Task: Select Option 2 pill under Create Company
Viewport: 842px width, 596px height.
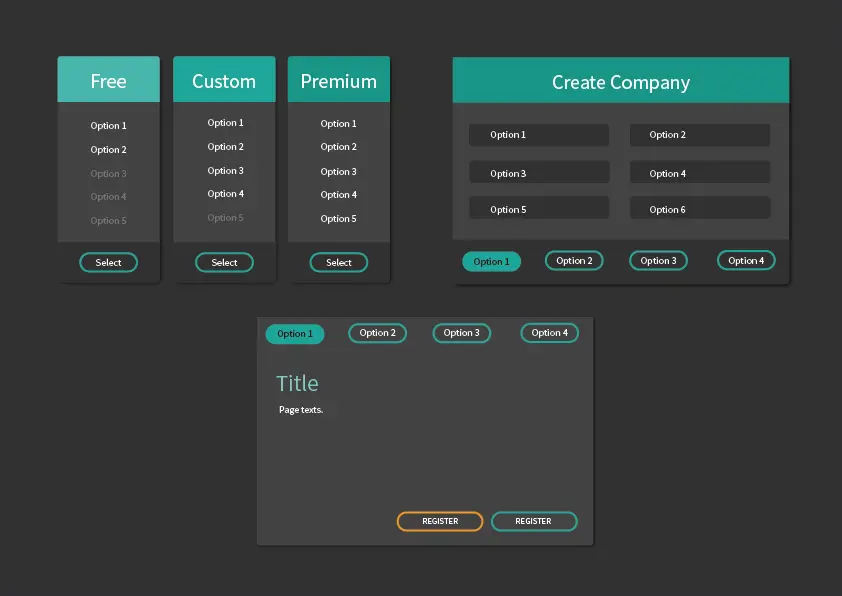Action: (x=574, y=261)
